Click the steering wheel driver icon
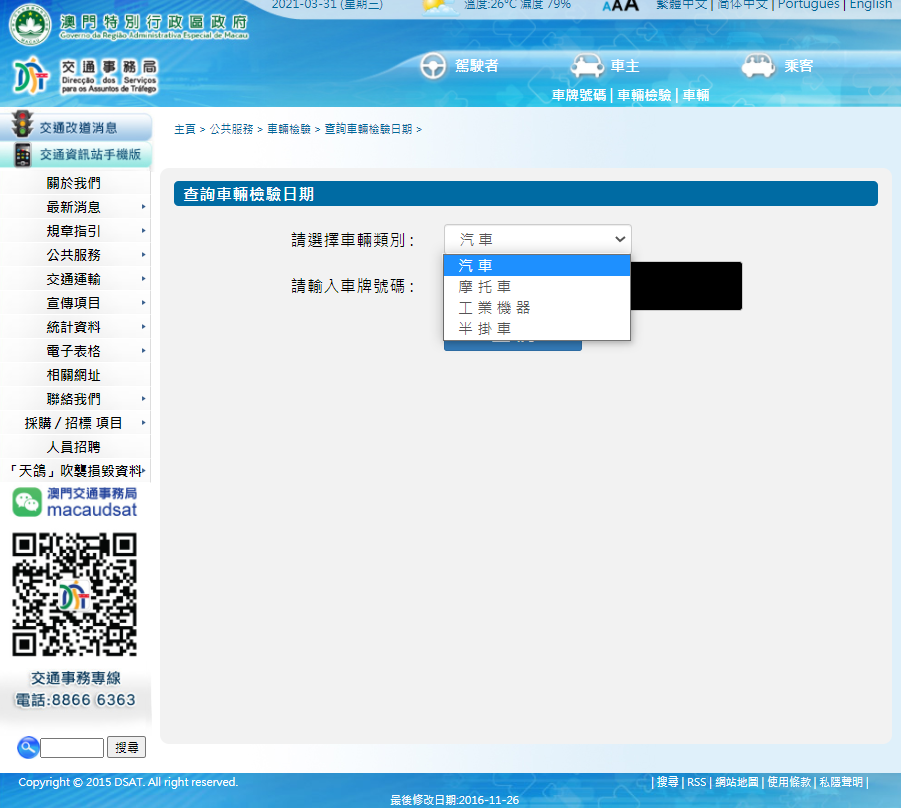902x808 pixels. pyautogui.click(x=433, y=66)
